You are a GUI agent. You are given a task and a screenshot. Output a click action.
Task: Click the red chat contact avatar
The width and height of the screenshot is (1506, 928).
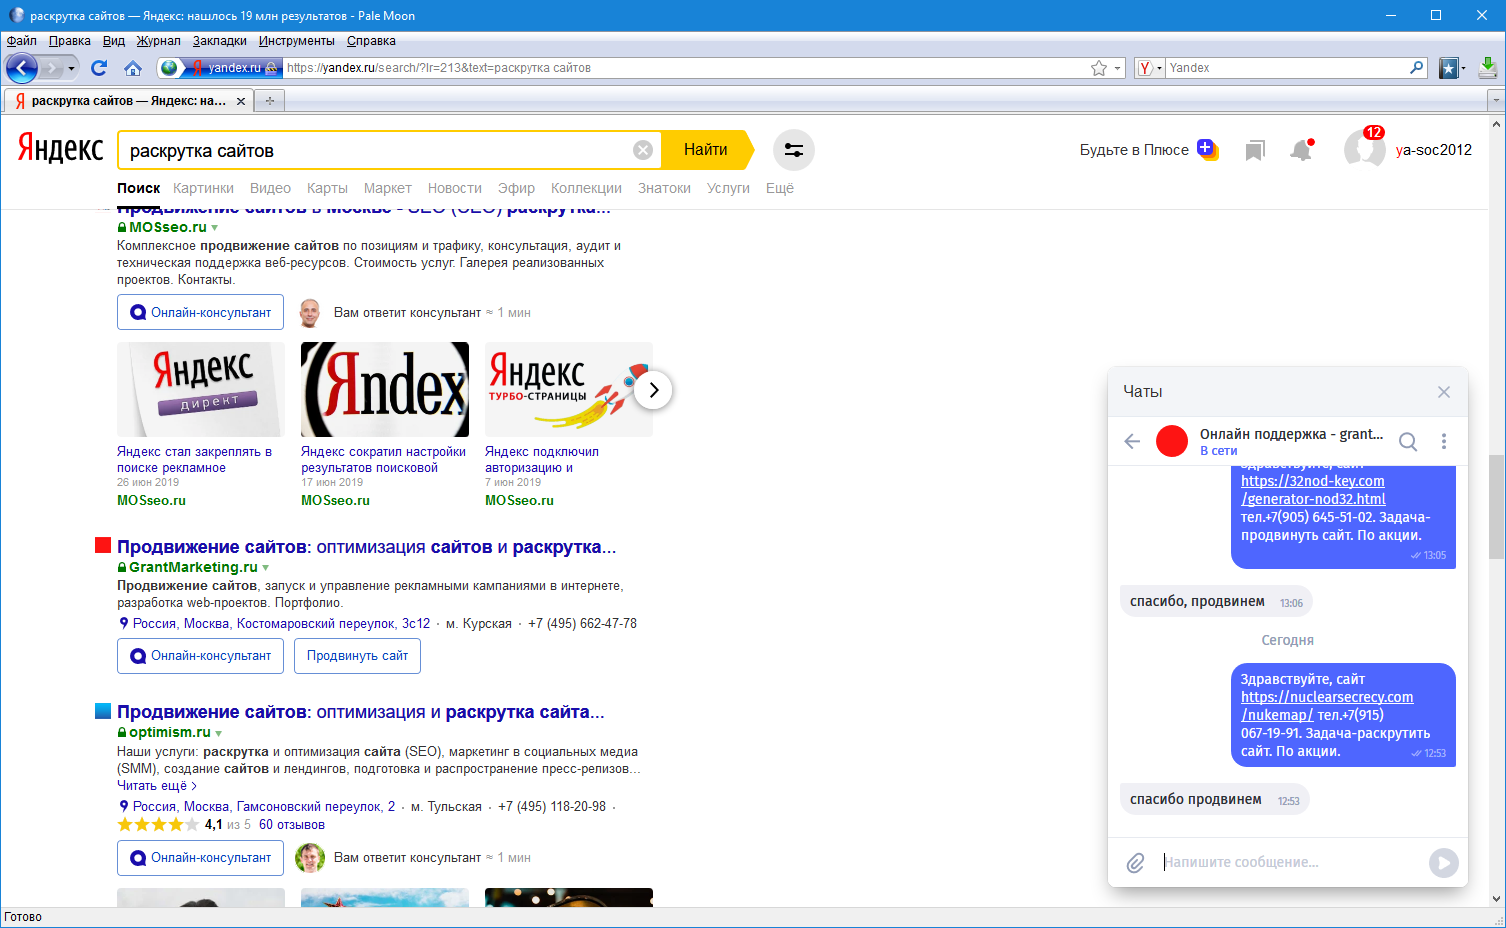point(1172,441)
